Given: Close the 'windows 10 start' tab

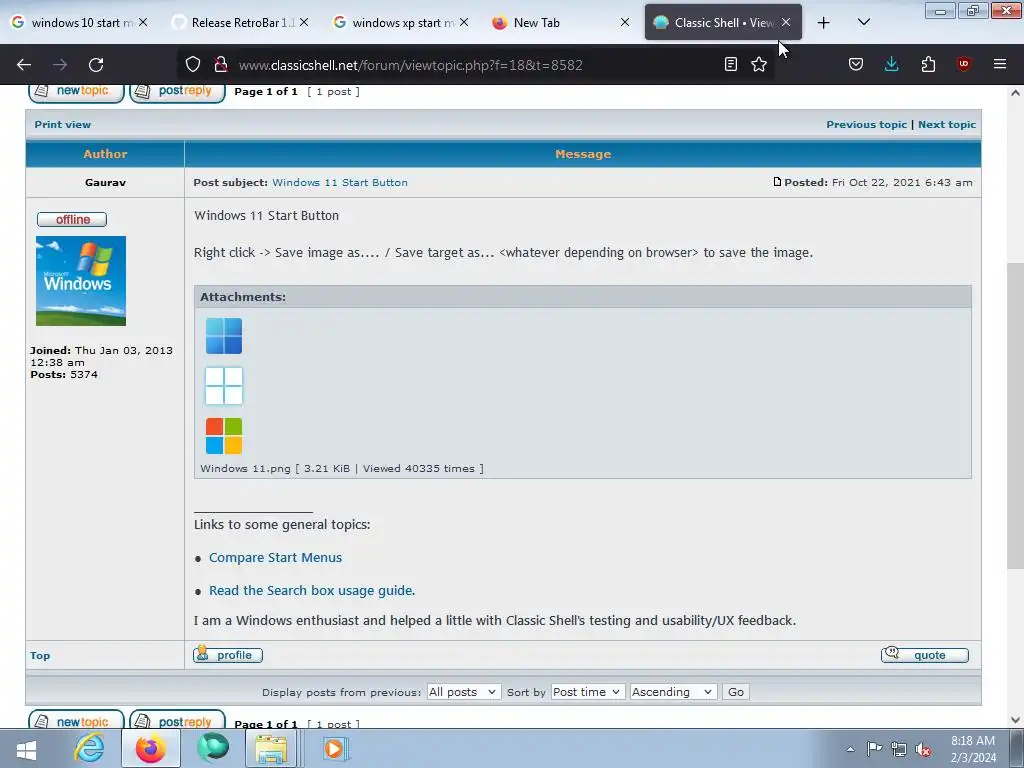Looking at the screenshot, I should pyautogui.click(x=143, y=22).
